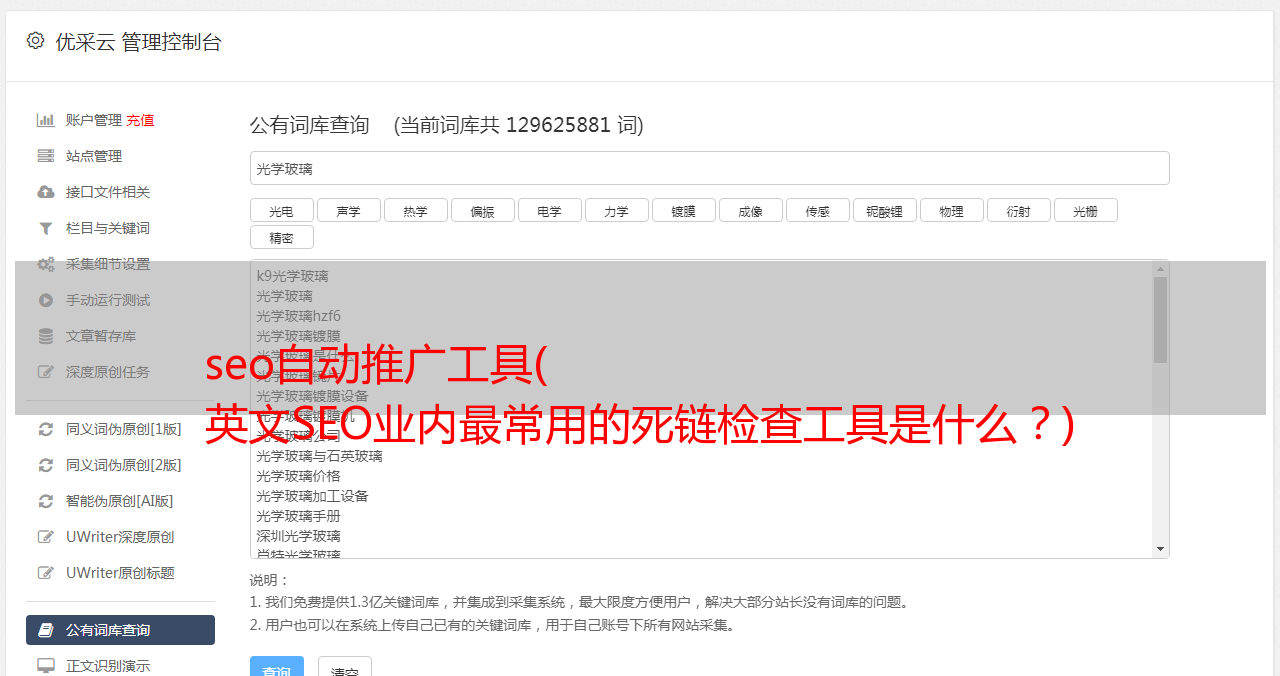Open the 公有词库查询 book icon

point(45,630)
